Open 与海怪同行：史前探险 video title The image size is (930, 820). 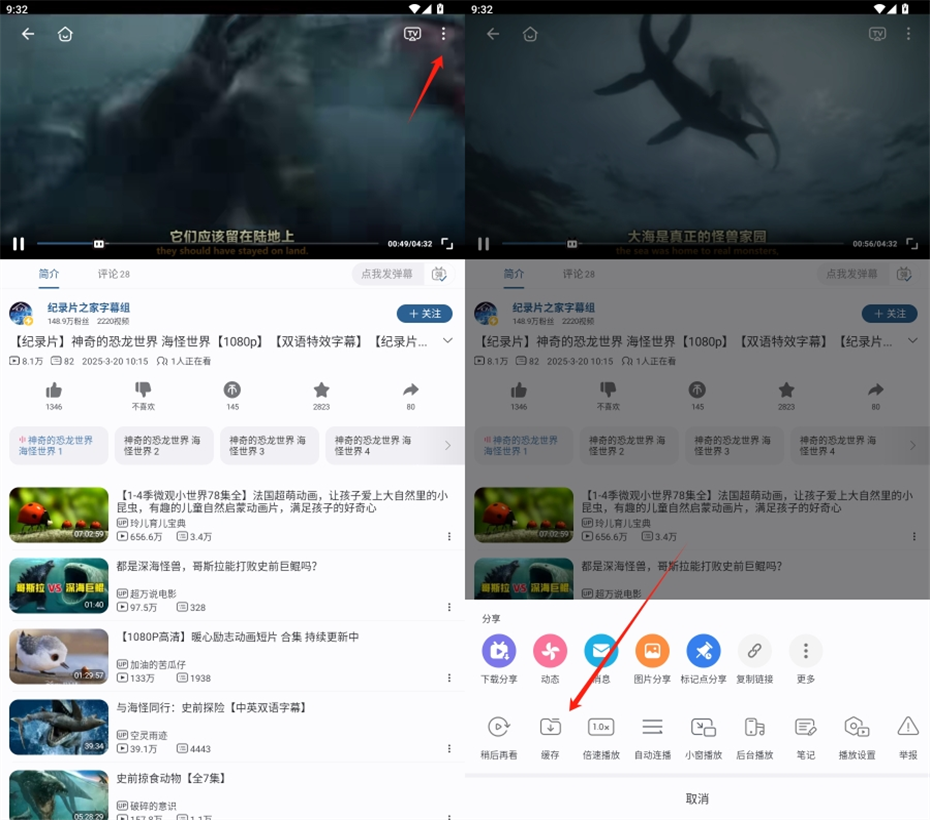point(212,707)
